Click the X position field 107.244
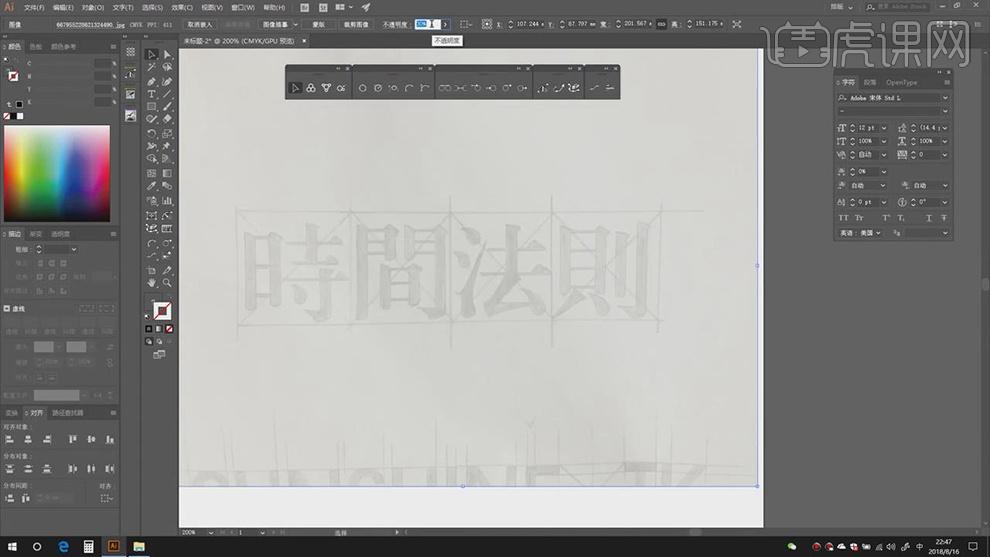Image resolution: width=990 pixels, height=557 pixels. pos(528,24)
